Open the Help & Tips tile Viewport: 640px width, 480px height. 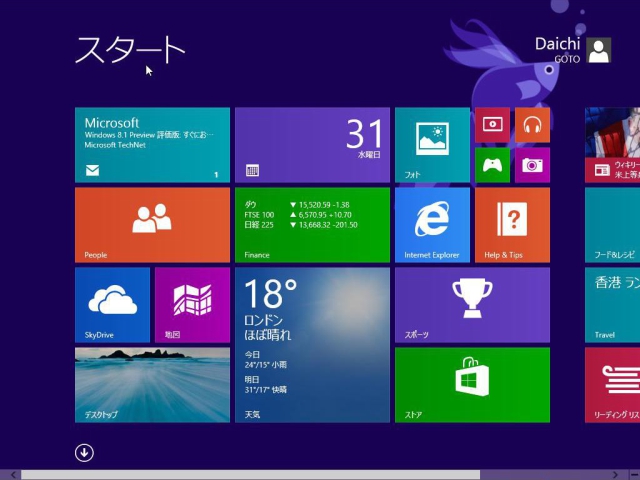coord(512,225)
